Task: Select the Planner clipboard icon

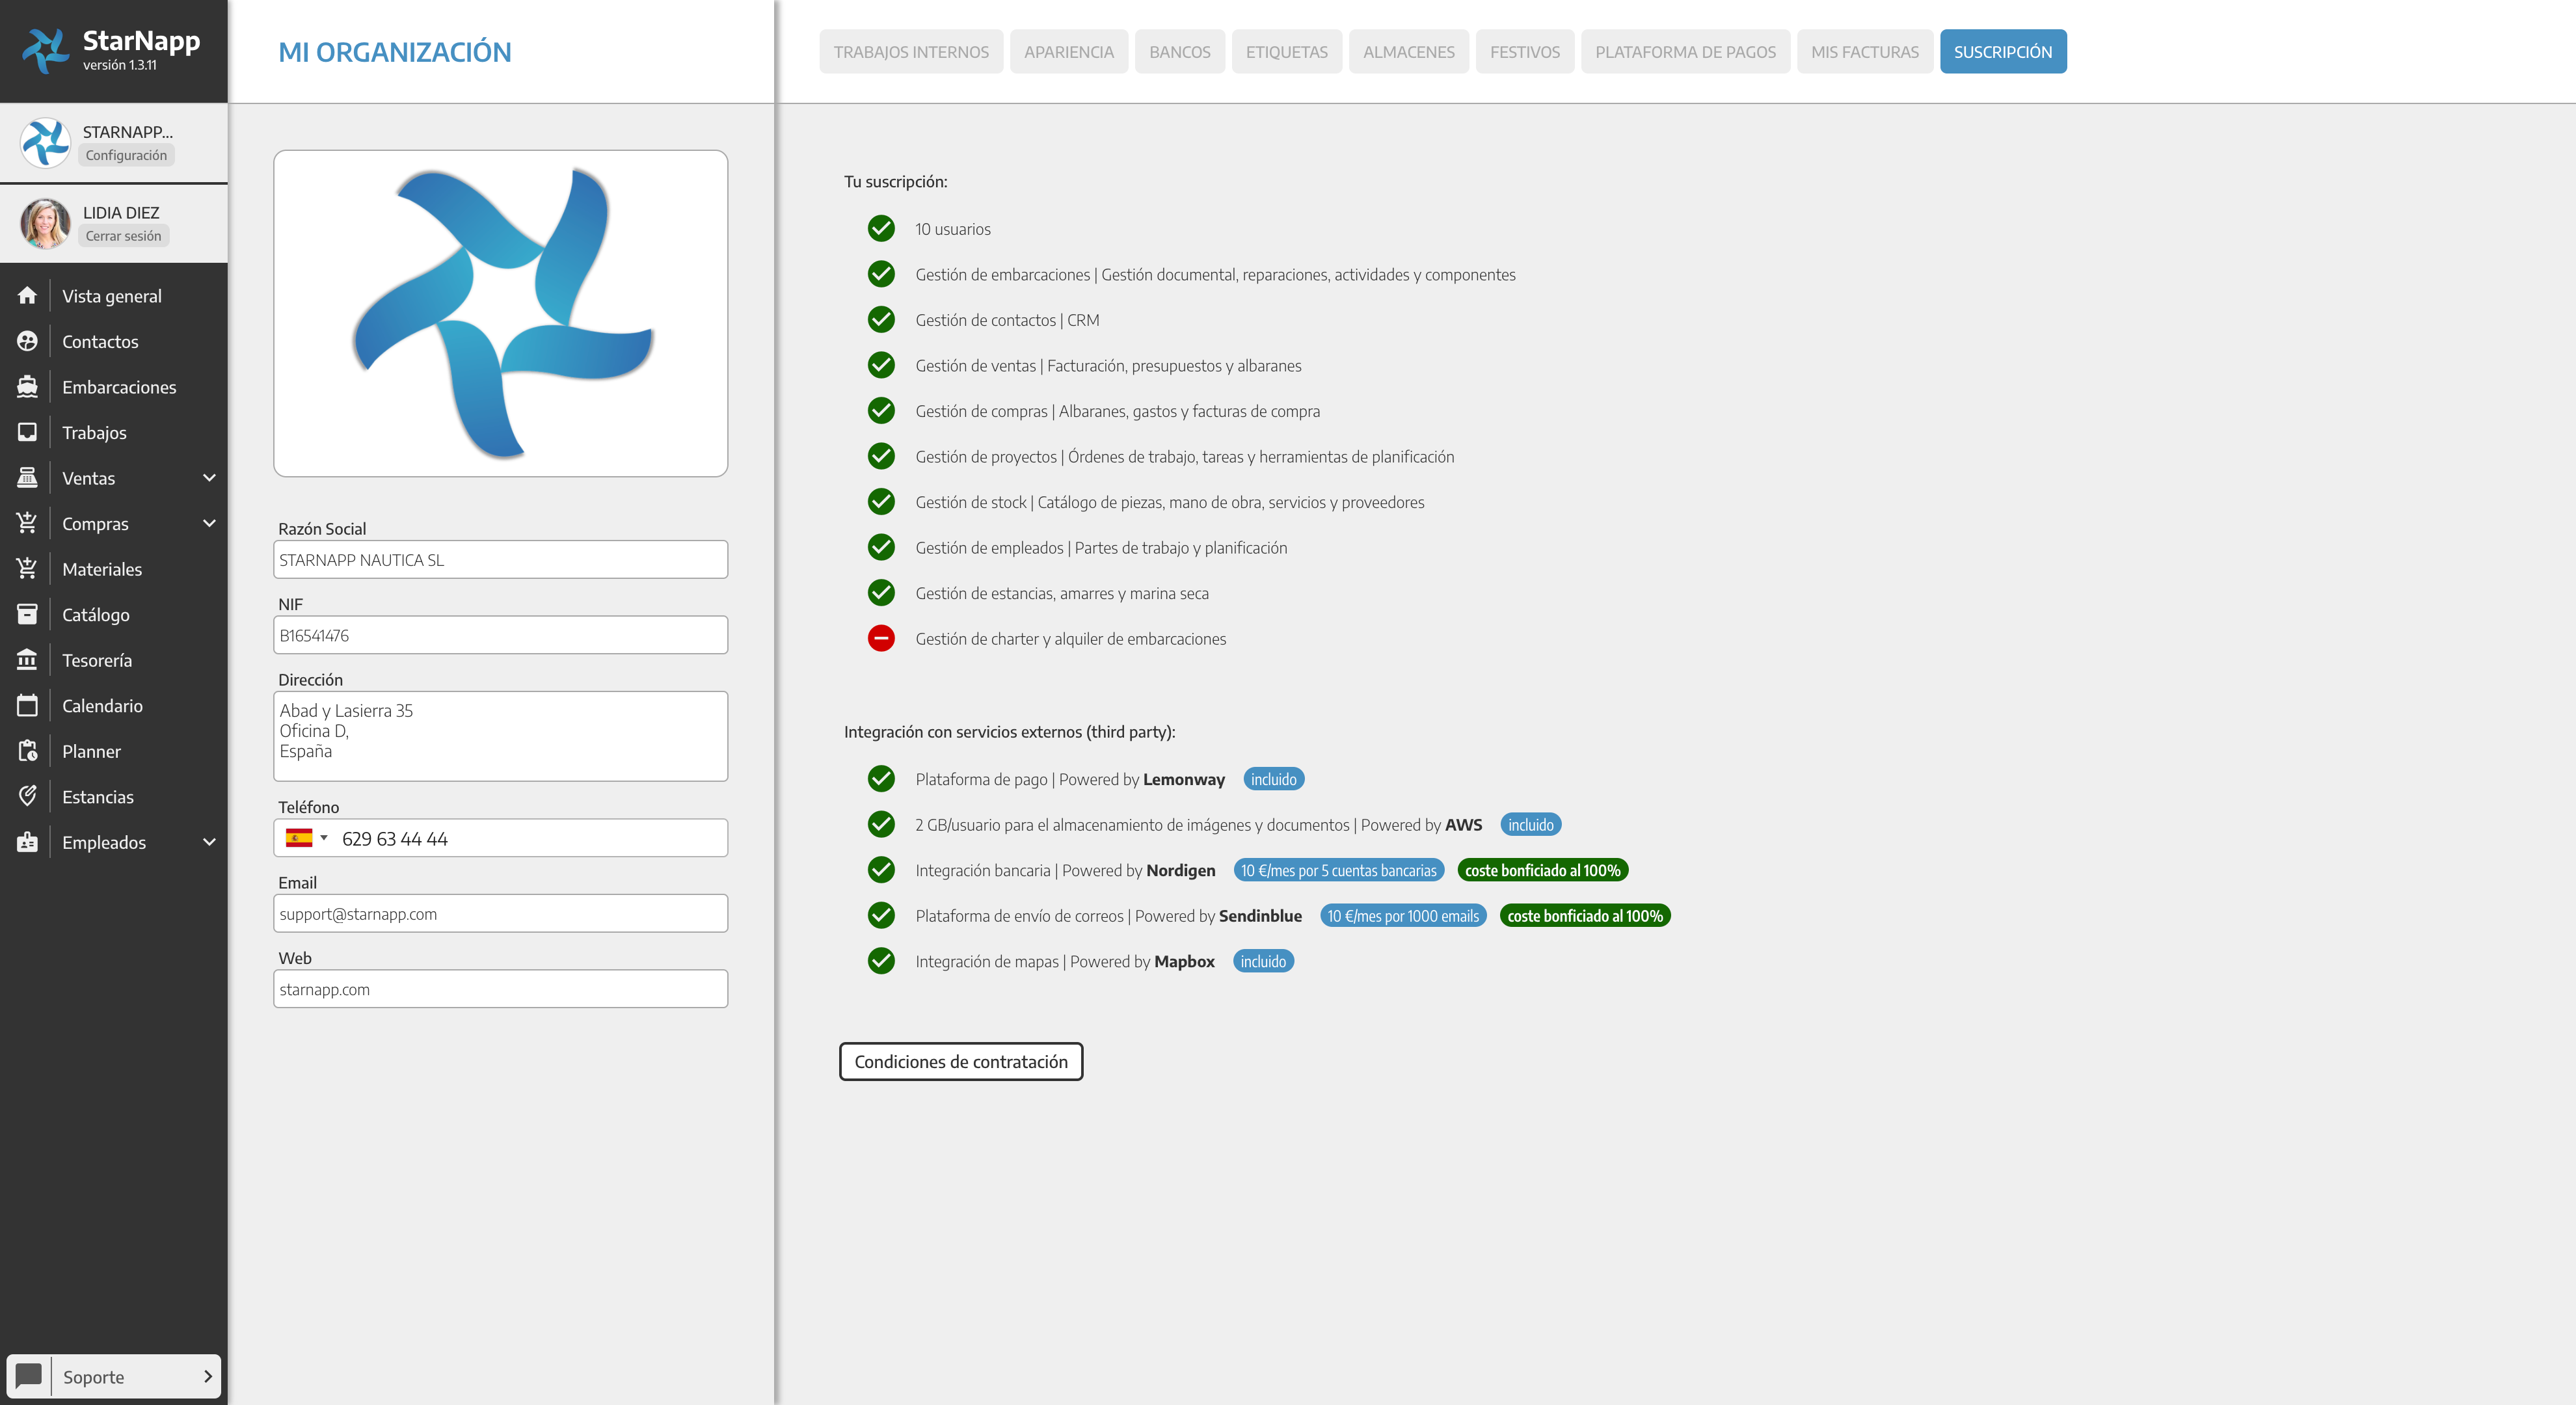Action: [27, 751]
